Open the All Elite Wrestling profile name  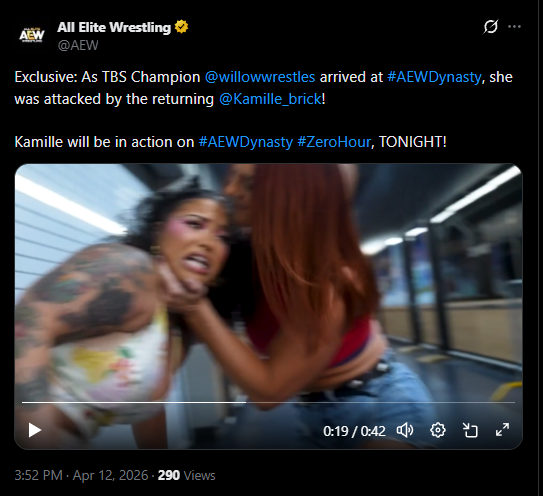[x=114, y=27]
